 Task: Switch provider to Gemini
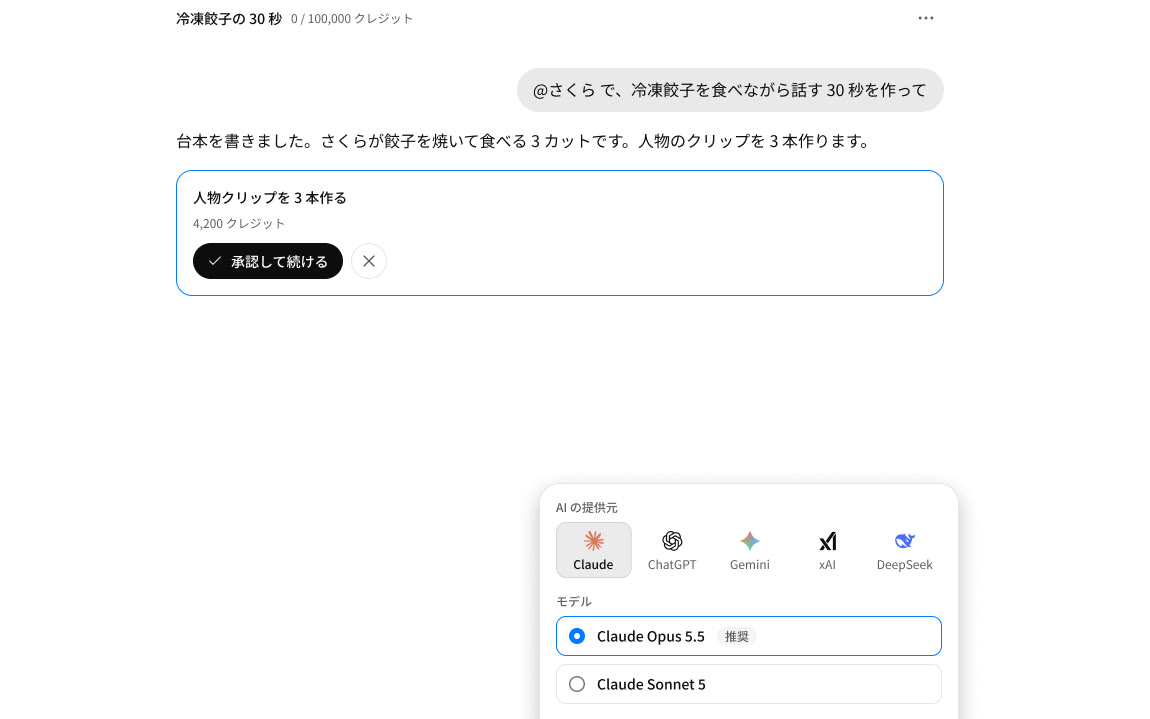pyautogui.click(x=750, y=550)
